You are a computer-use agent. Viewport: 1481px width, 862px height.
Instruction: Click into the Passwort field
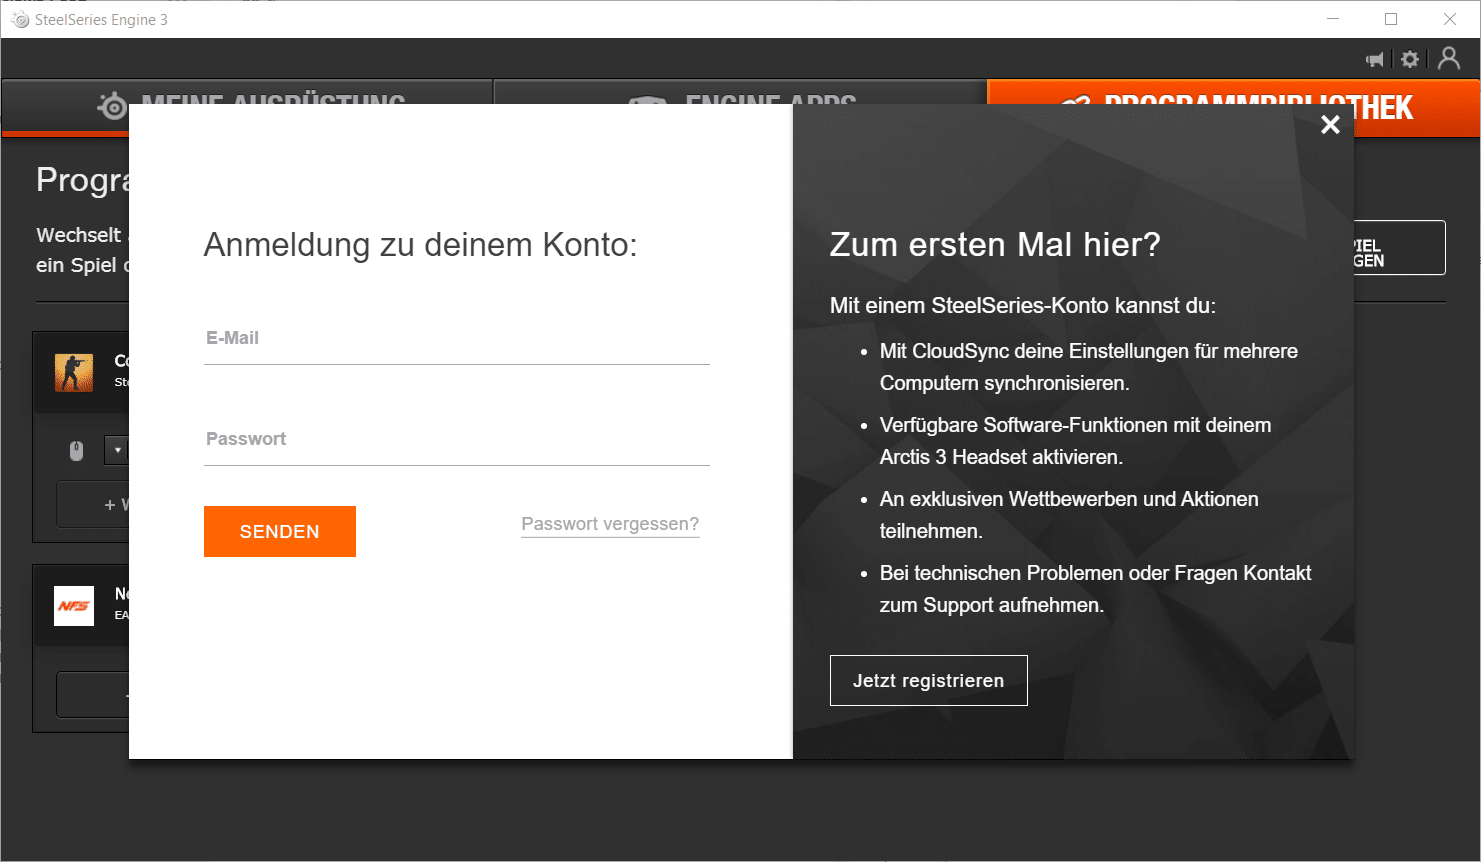coord(456,440)
